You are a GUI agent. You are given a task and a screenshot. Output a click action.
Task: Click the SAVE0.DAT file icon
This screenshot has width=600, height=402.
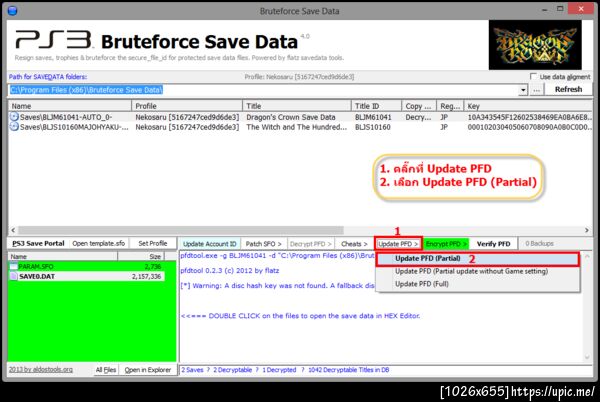(14, 276)
